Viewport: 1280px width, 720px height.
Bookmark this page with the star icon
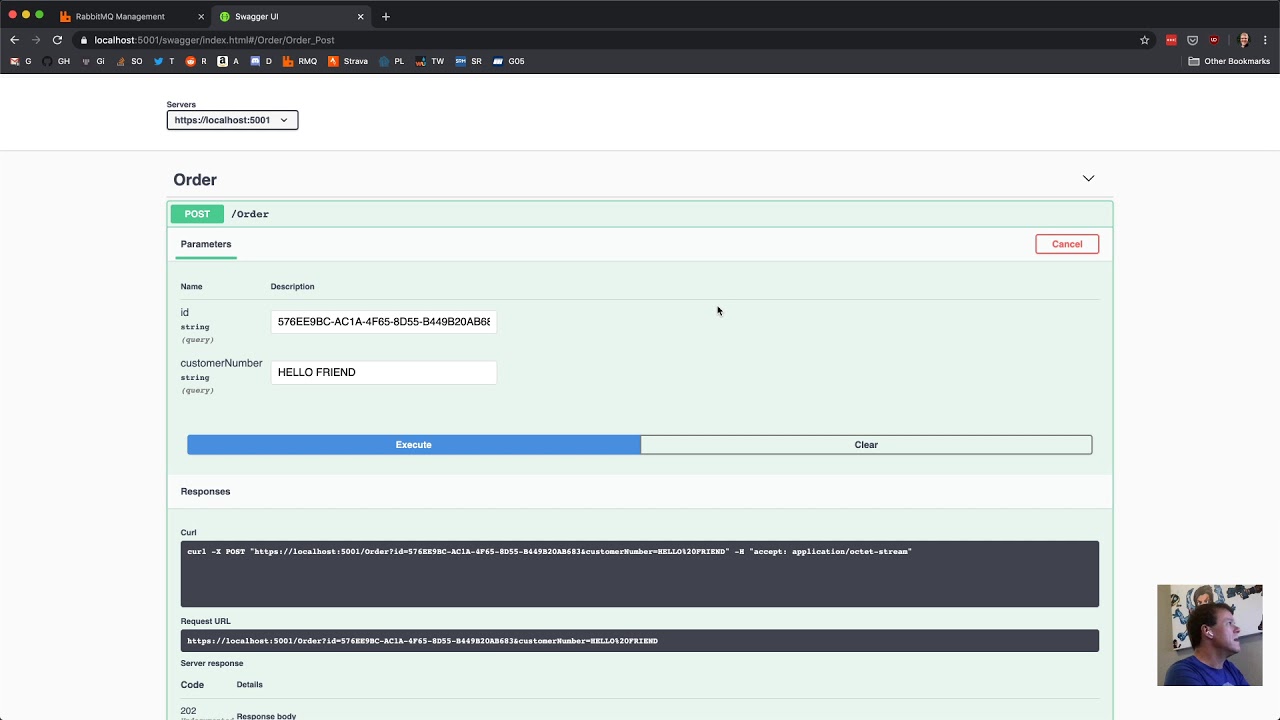coord(1145,40)
